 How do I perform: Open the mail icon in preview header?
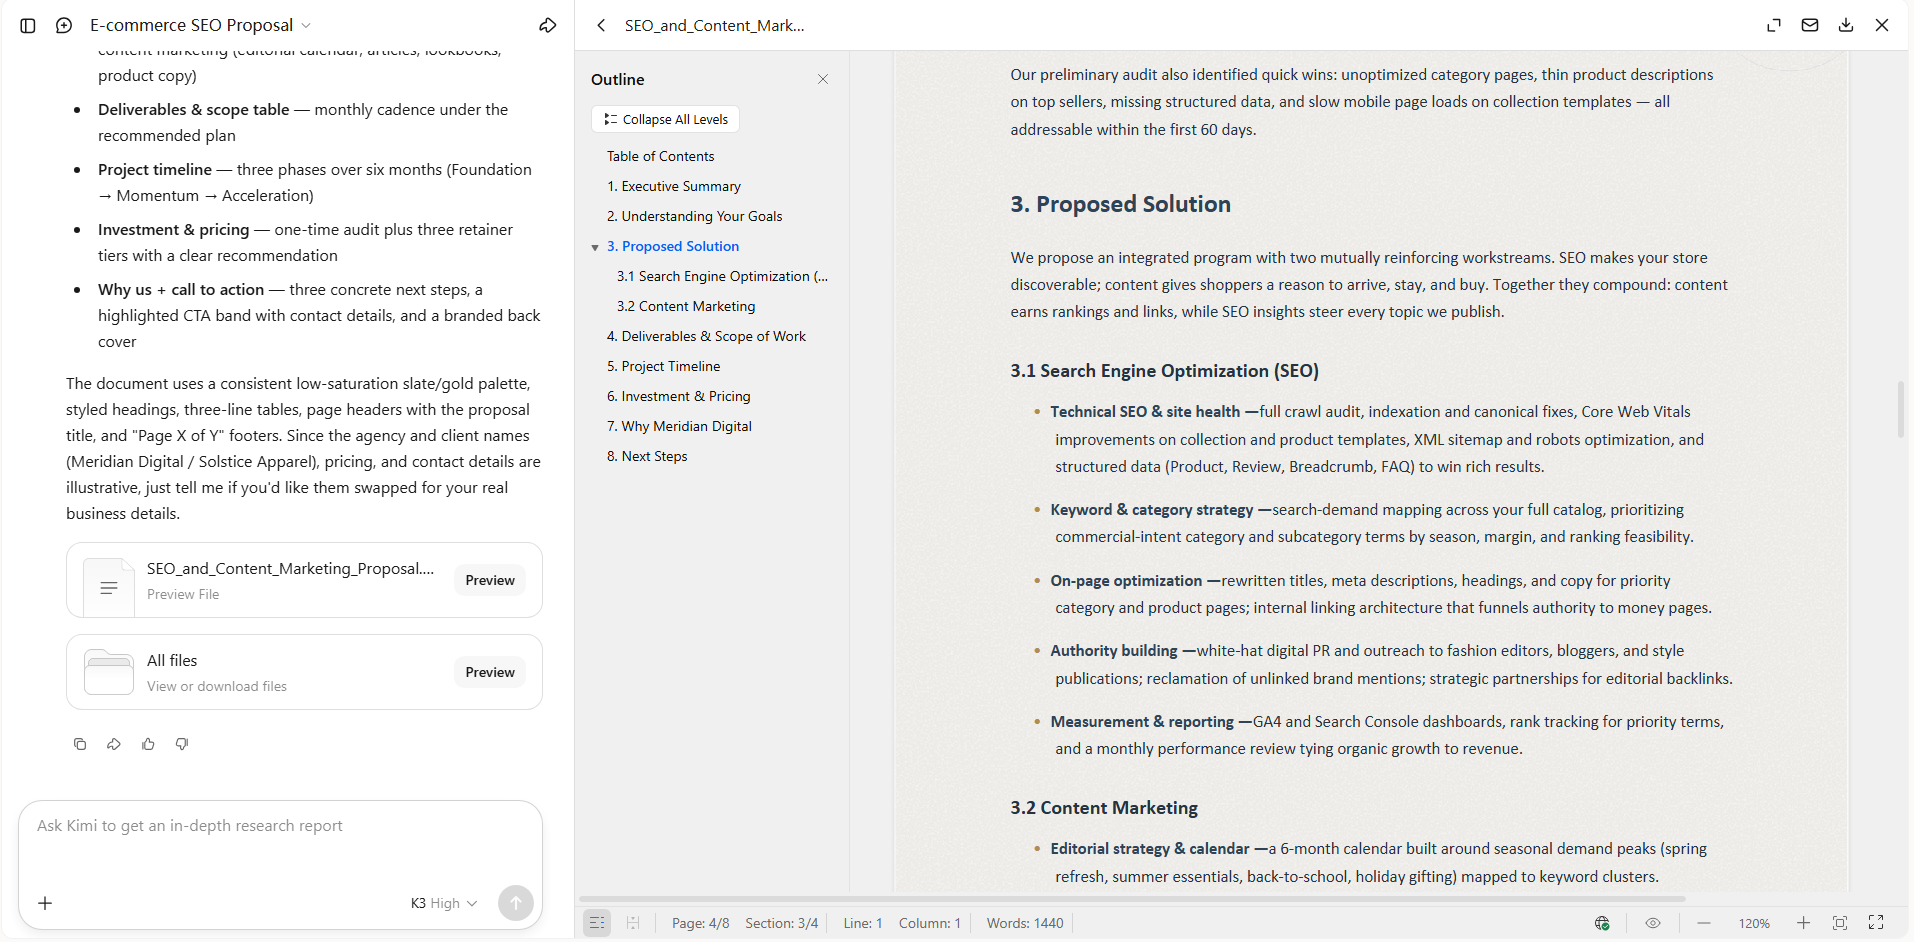tap(1810, 25)
